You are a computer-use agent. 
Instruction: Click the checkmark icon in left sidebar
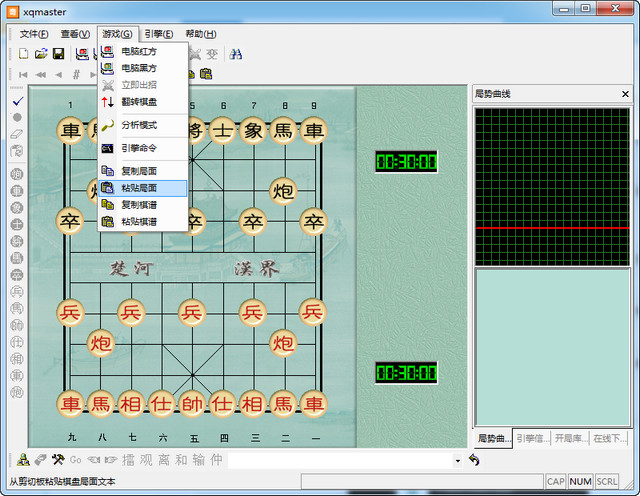coord(17,102)
